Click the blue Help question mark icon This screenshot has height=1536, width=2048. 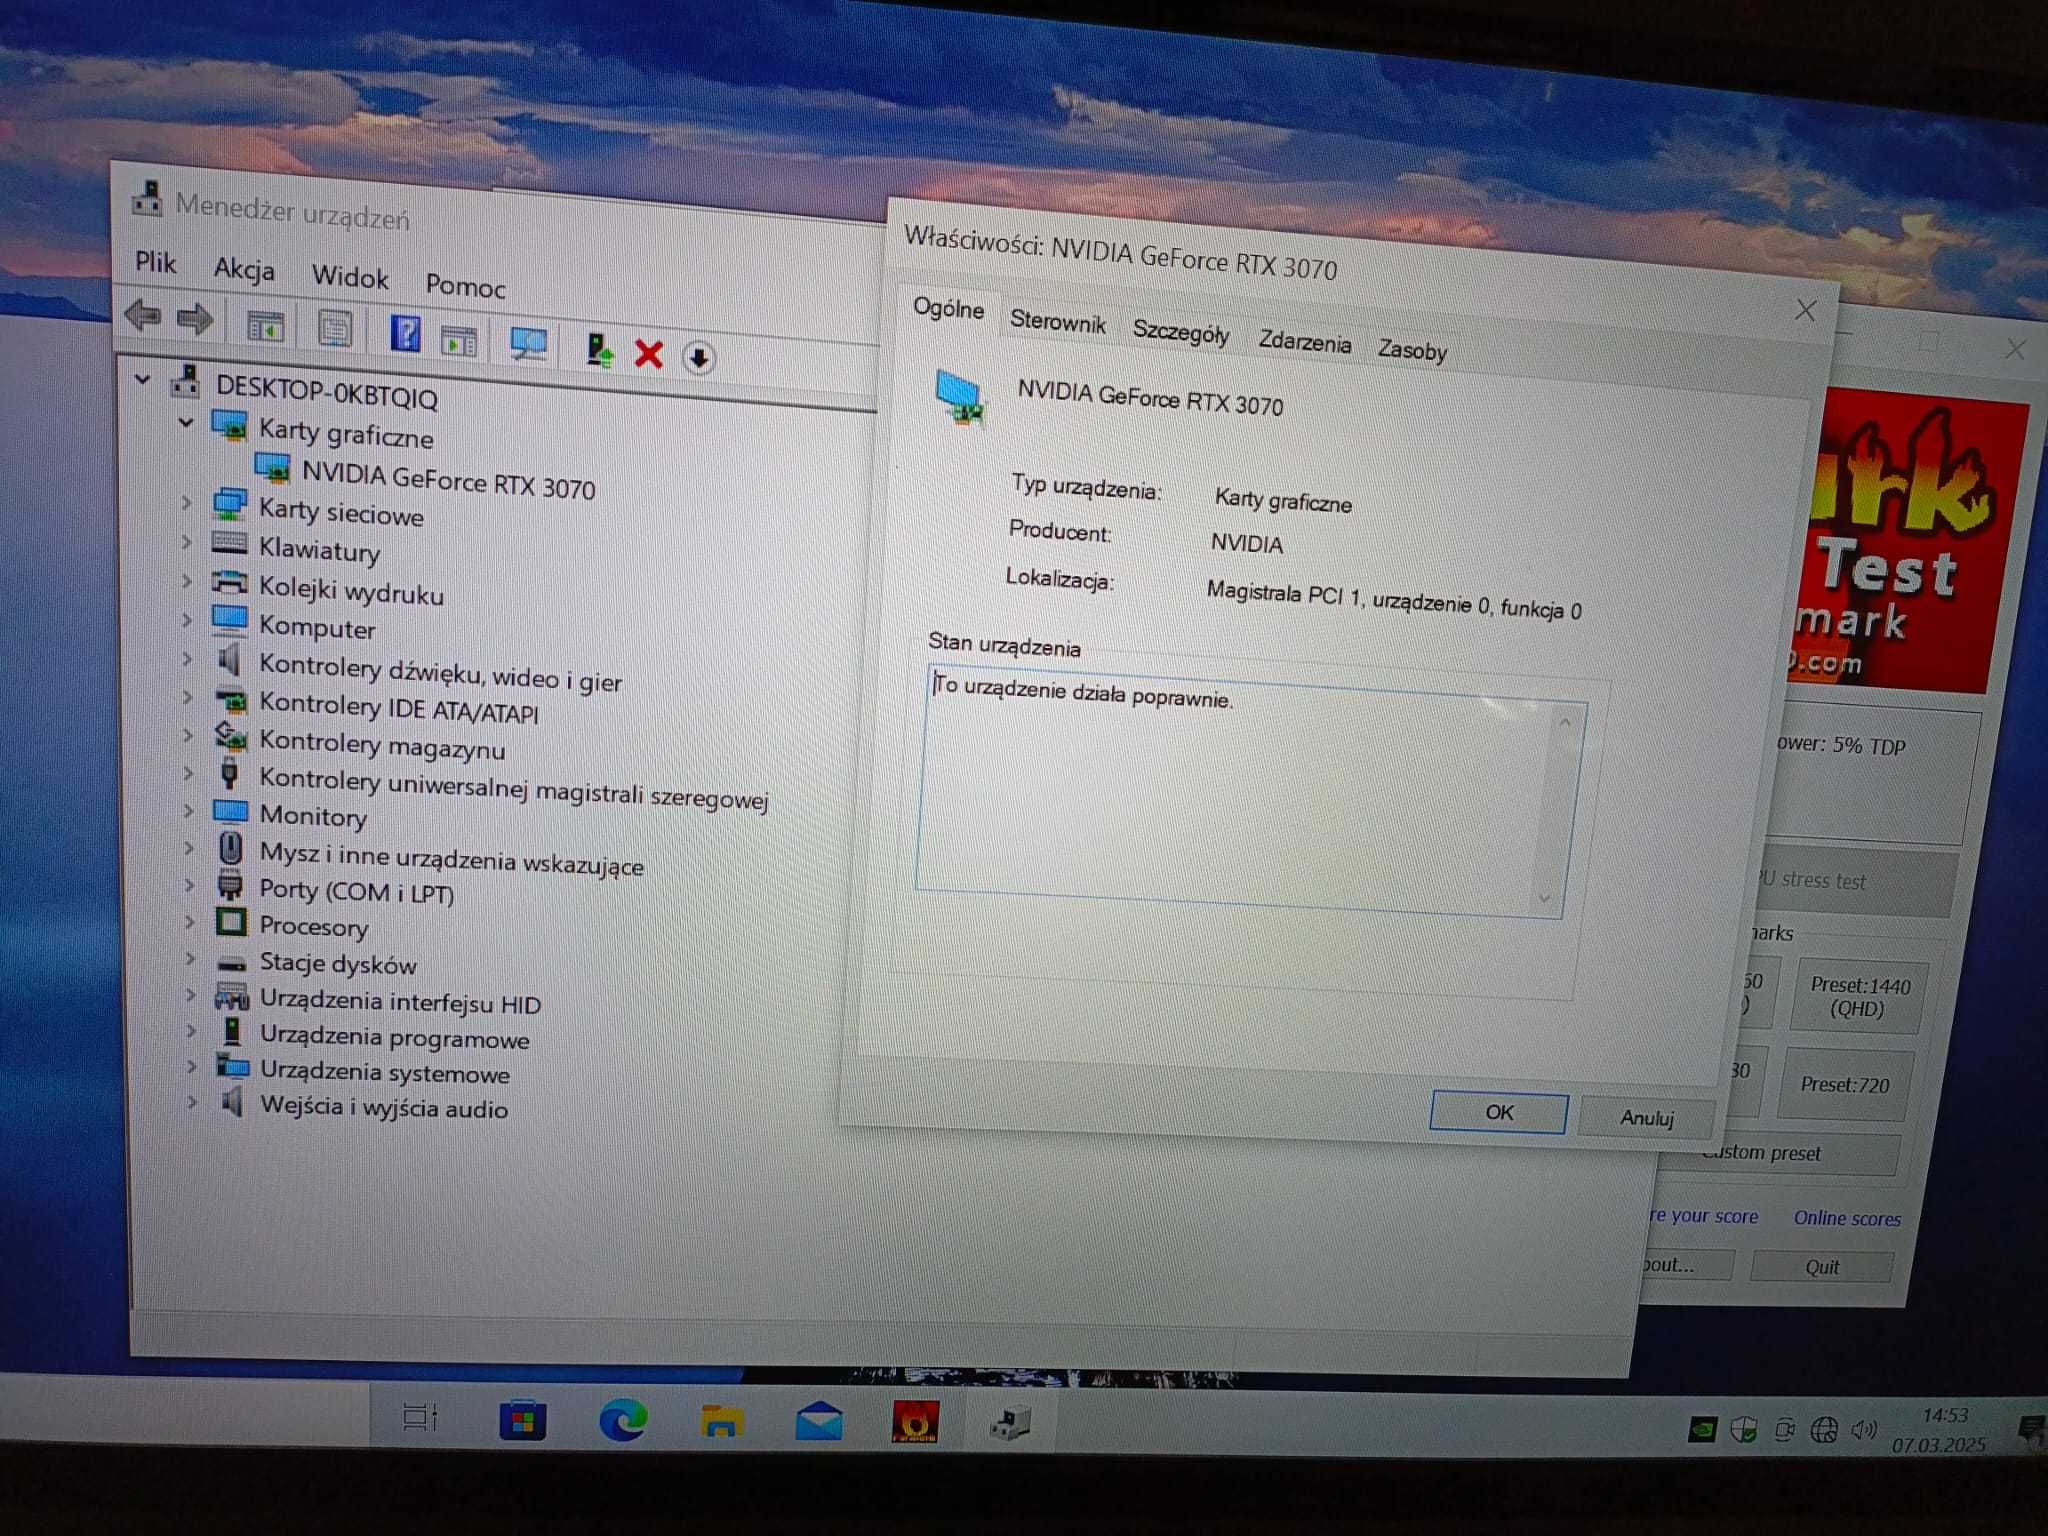(405, 333)
